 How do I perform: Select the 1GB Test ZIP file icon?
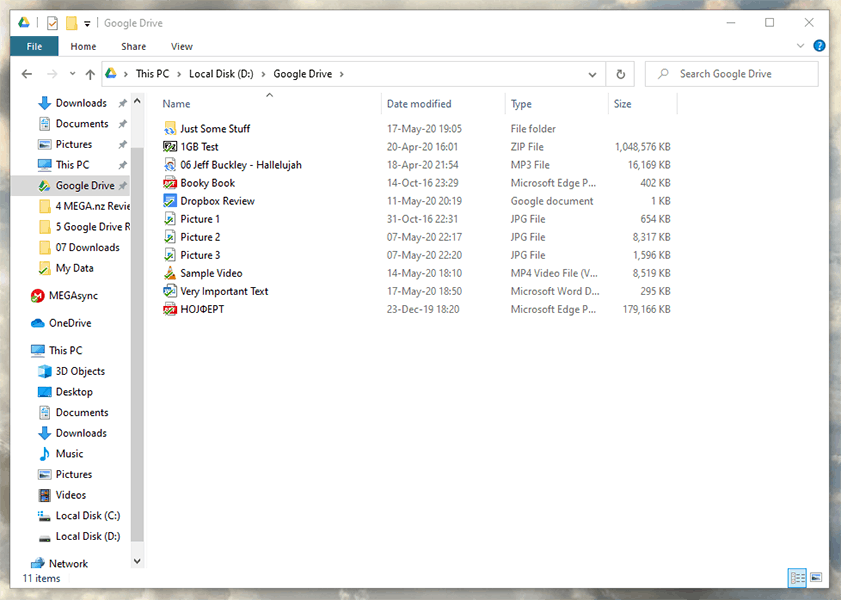point(169,146)
